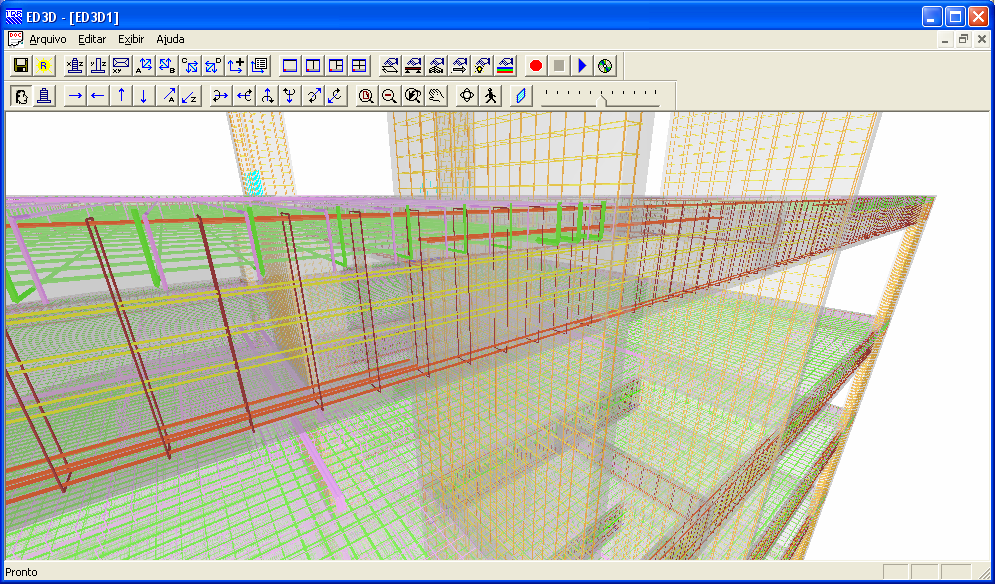Open the Arquivo menu
The width and height of the screenshot is (995, 584).
(x=47, y=39)
